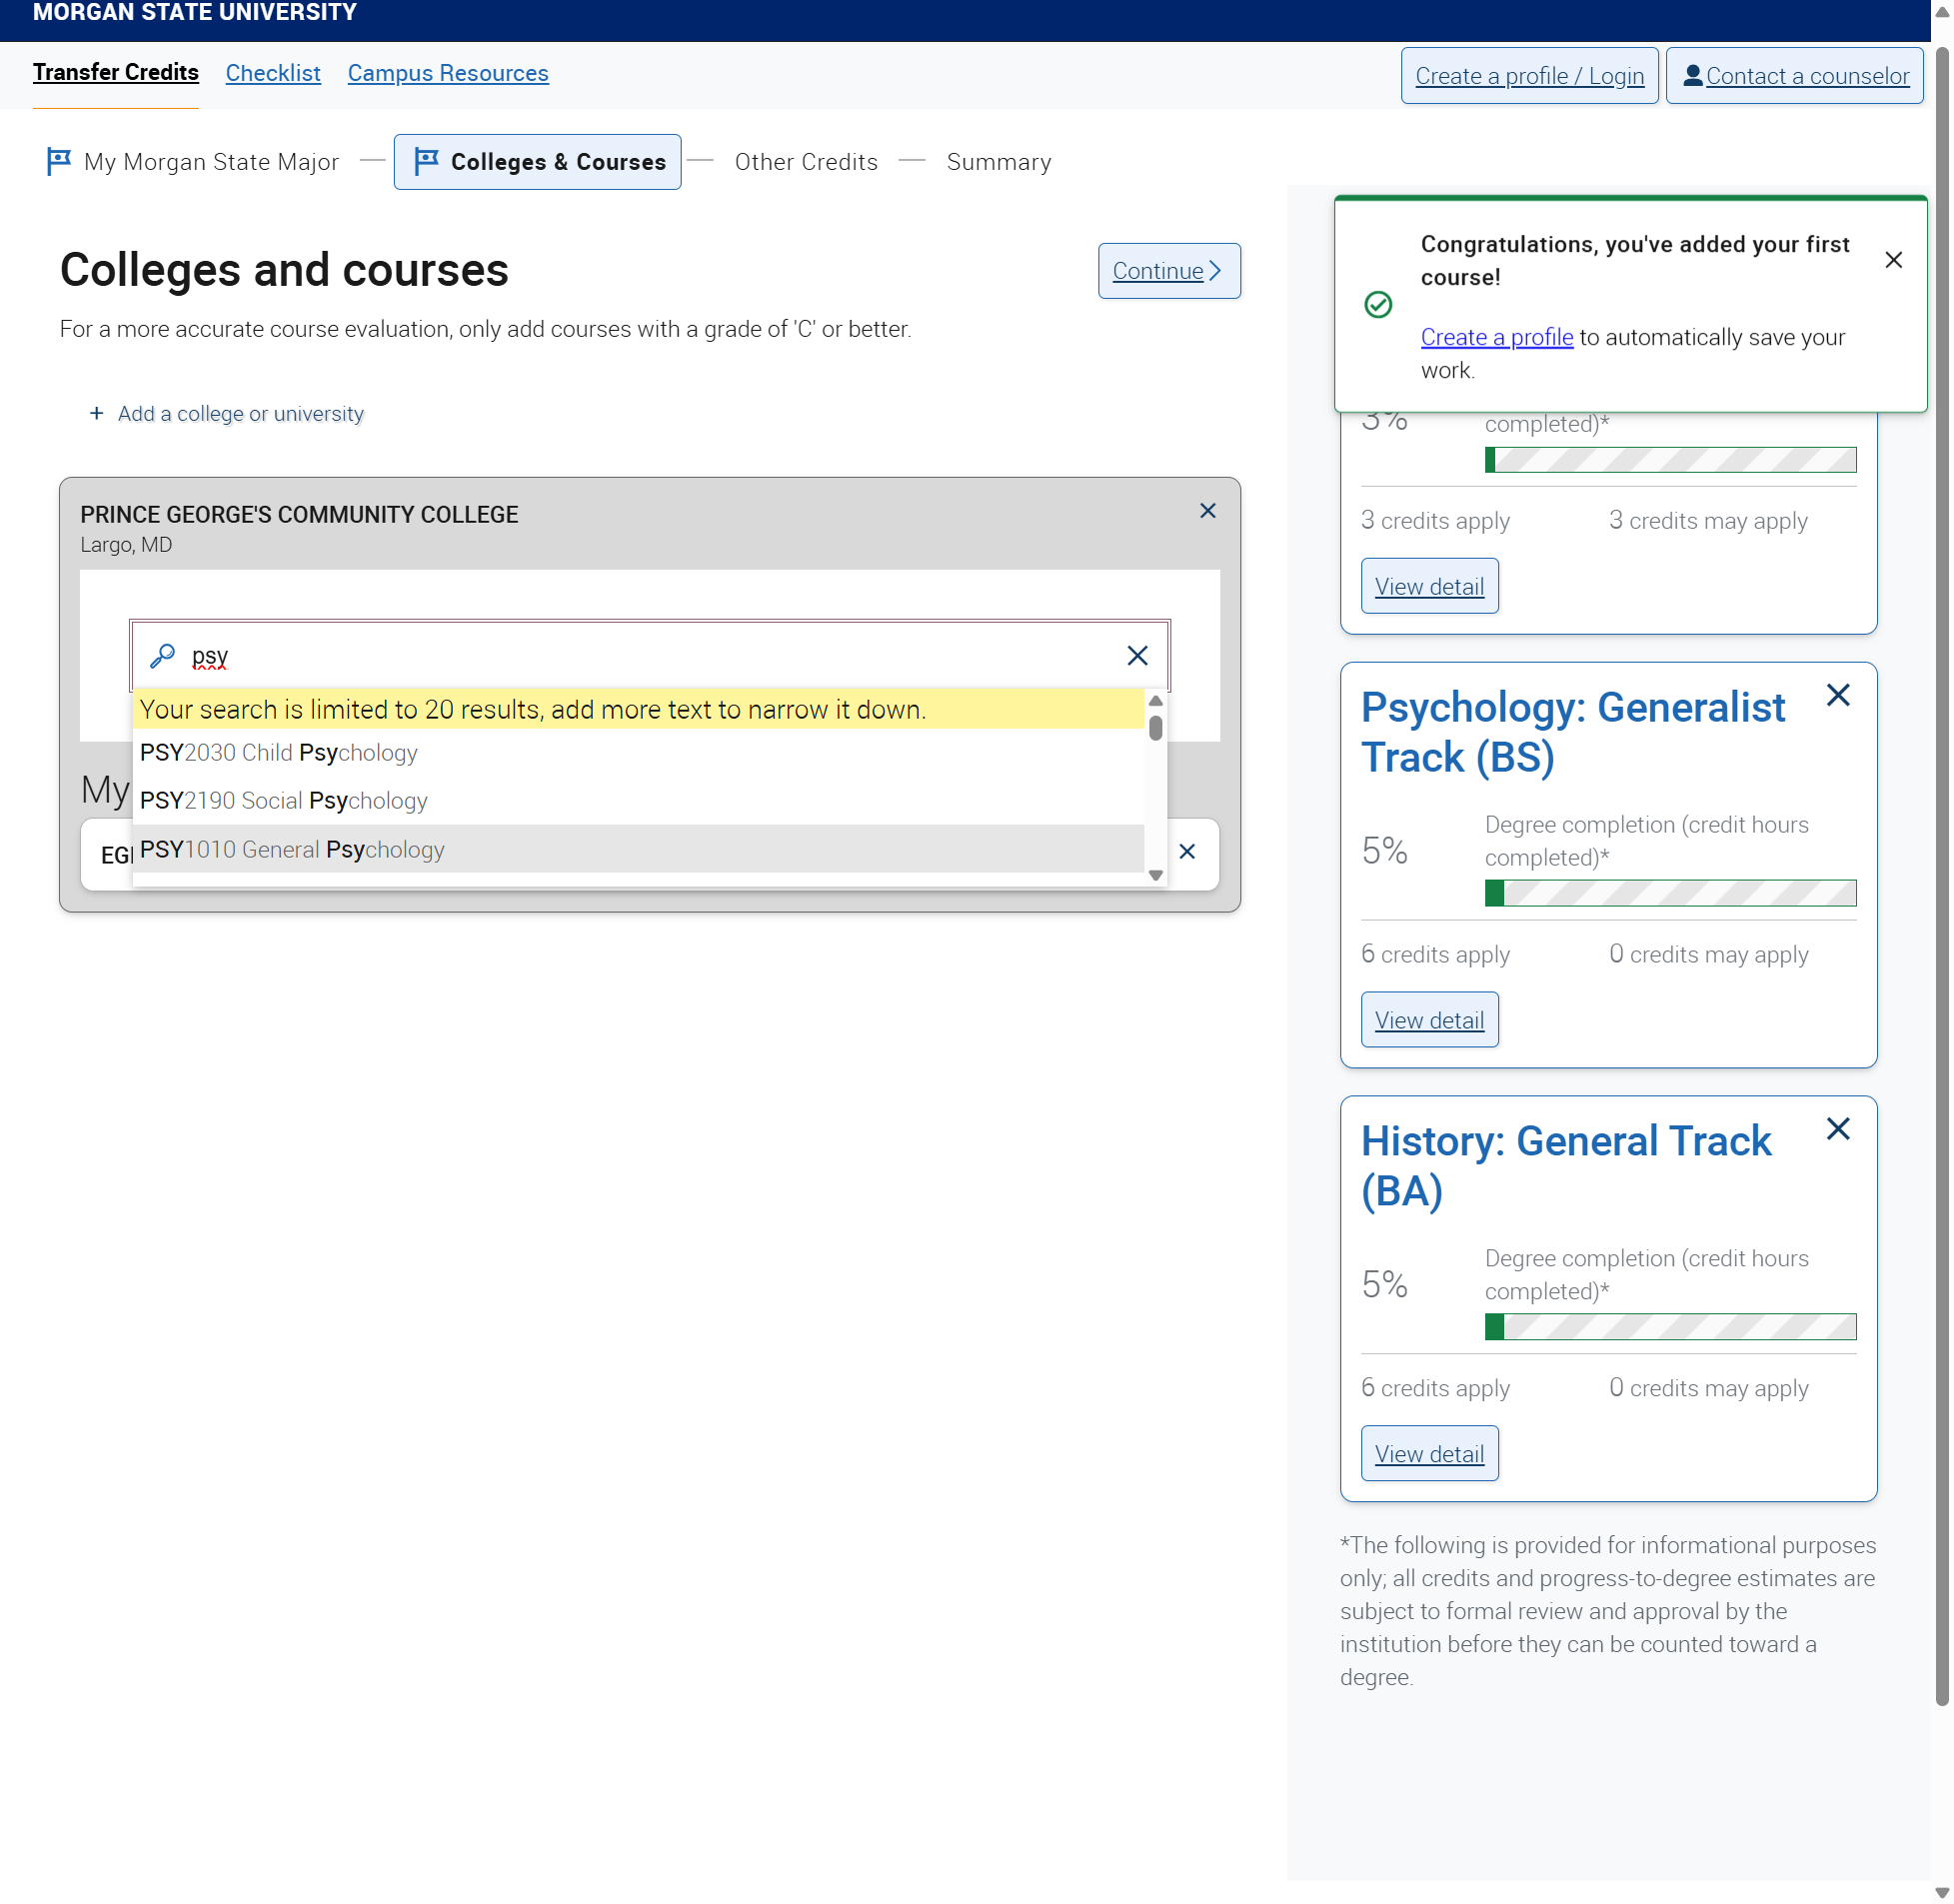Open the Transfer Credits tab
The width and height of the screenshot is (1954, 1904).
(x=116, y=73)
